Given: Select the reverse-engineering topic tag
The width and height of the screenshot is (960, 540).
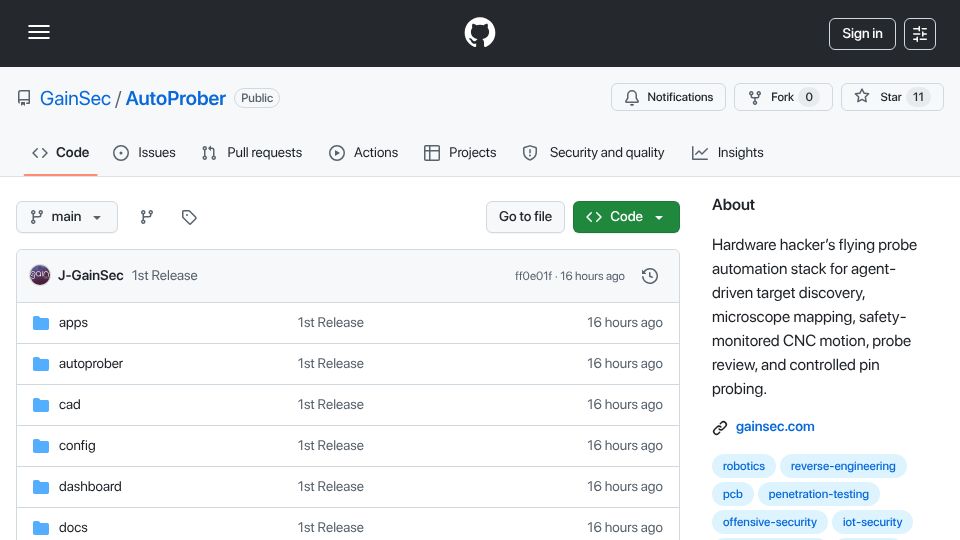Looking at the screenshot, I should [x=843, y=466].
